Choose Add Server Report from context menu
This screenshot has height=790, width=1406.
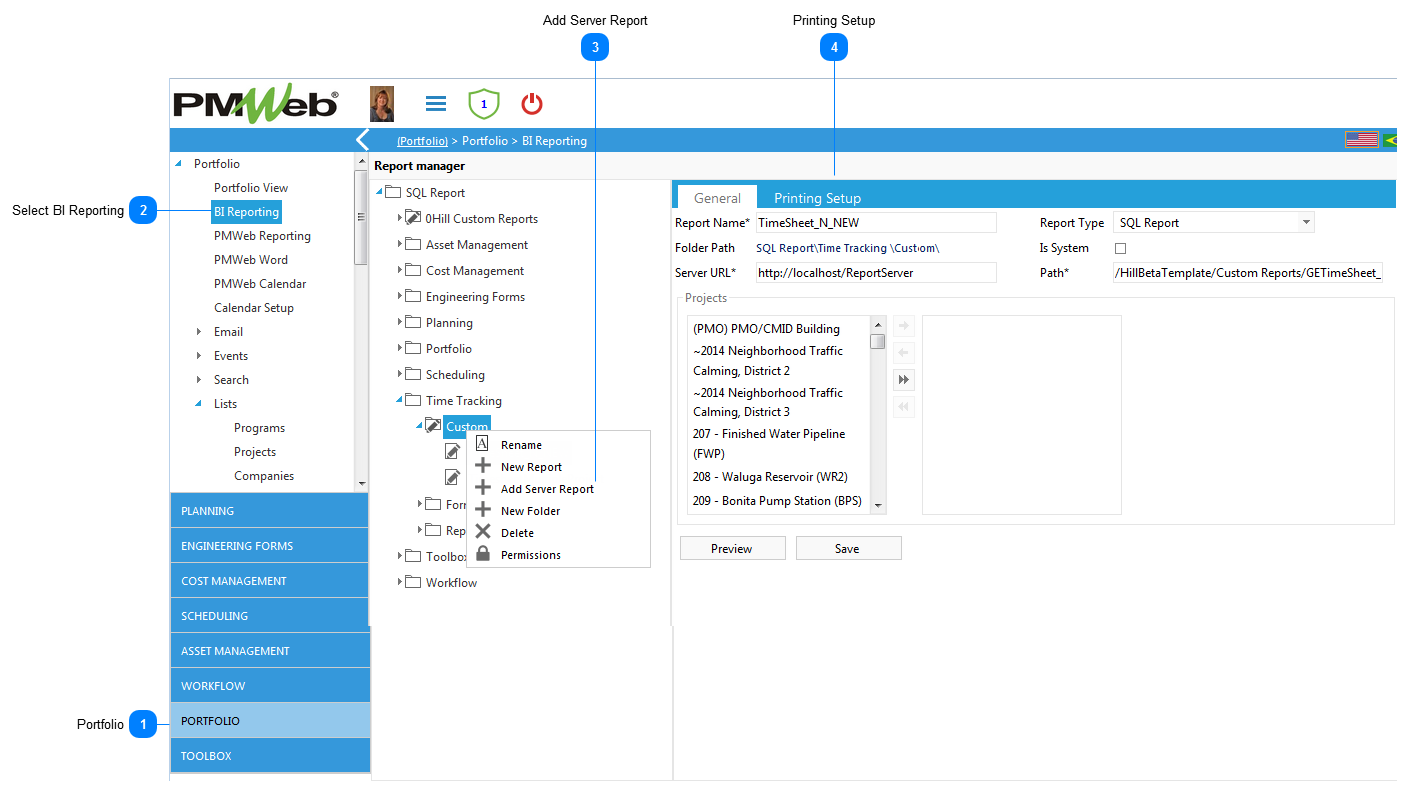[547, 489]
